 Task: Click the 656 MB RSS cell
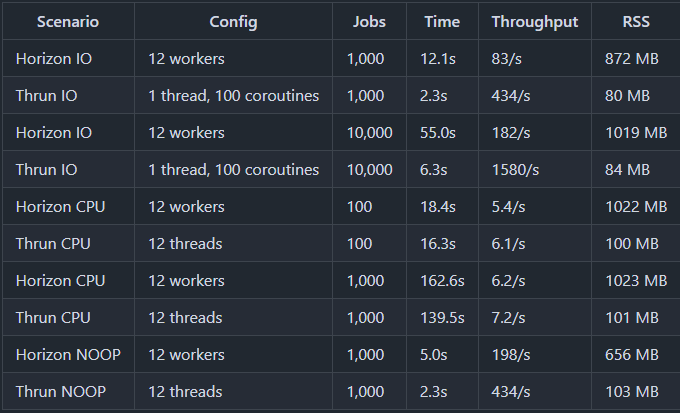coord(631,354)
